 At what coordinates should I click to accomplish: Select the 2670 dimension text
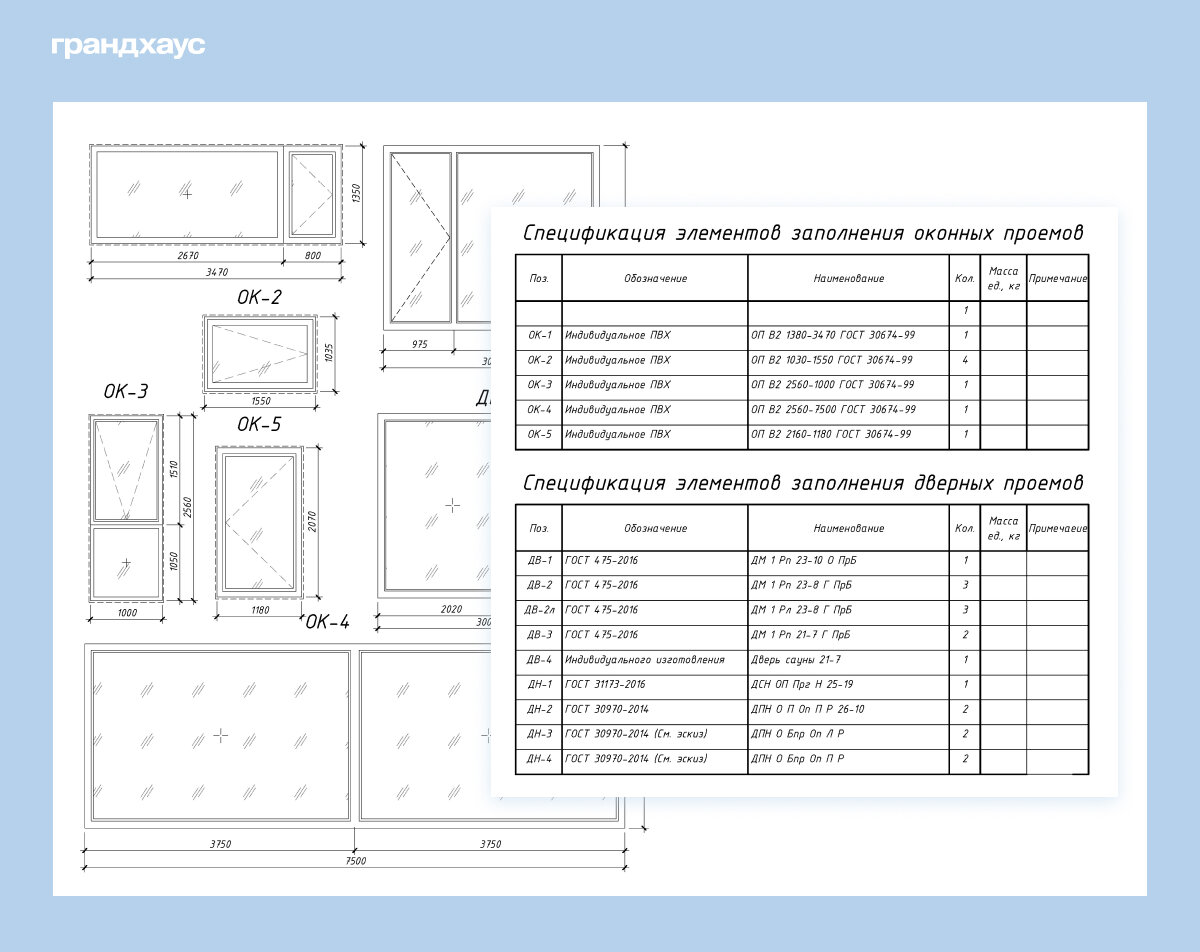click(x=187, y=256)
